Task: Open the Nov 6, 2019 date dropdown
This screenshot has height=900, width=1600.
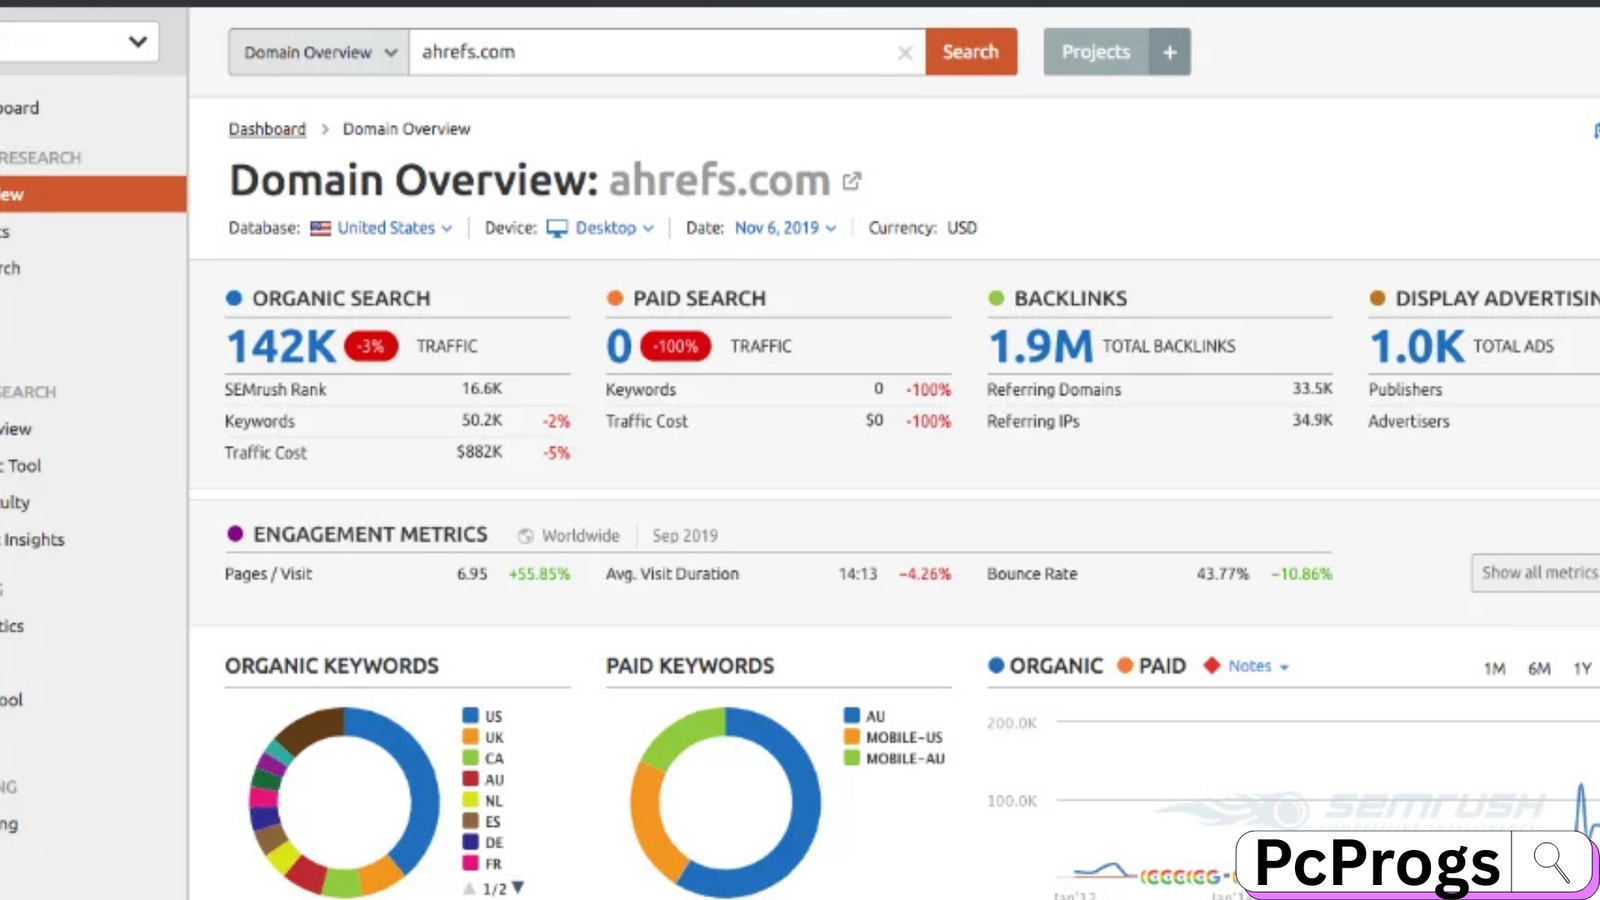Action: coord(785,228)
